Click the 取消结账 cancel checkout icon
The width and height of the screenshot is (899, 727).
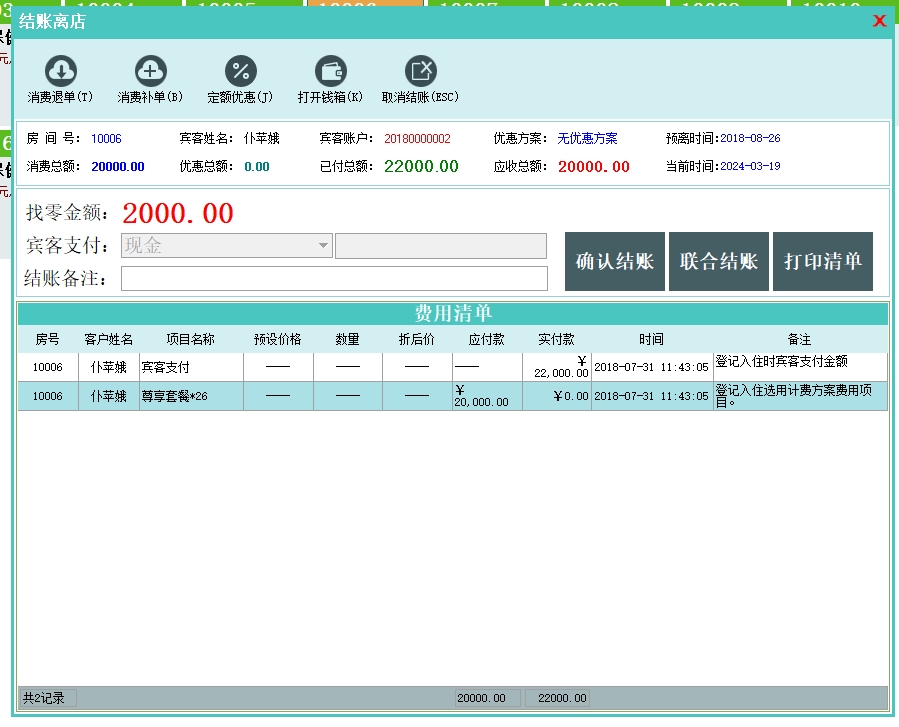(x=420, y=71)
